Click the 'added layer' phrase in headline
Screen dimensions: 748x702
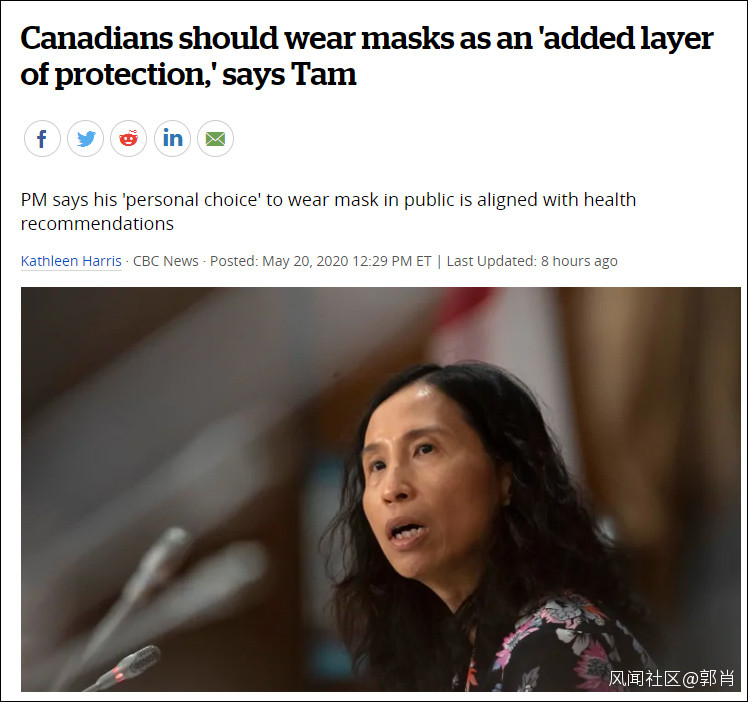(x=626, y=38)
